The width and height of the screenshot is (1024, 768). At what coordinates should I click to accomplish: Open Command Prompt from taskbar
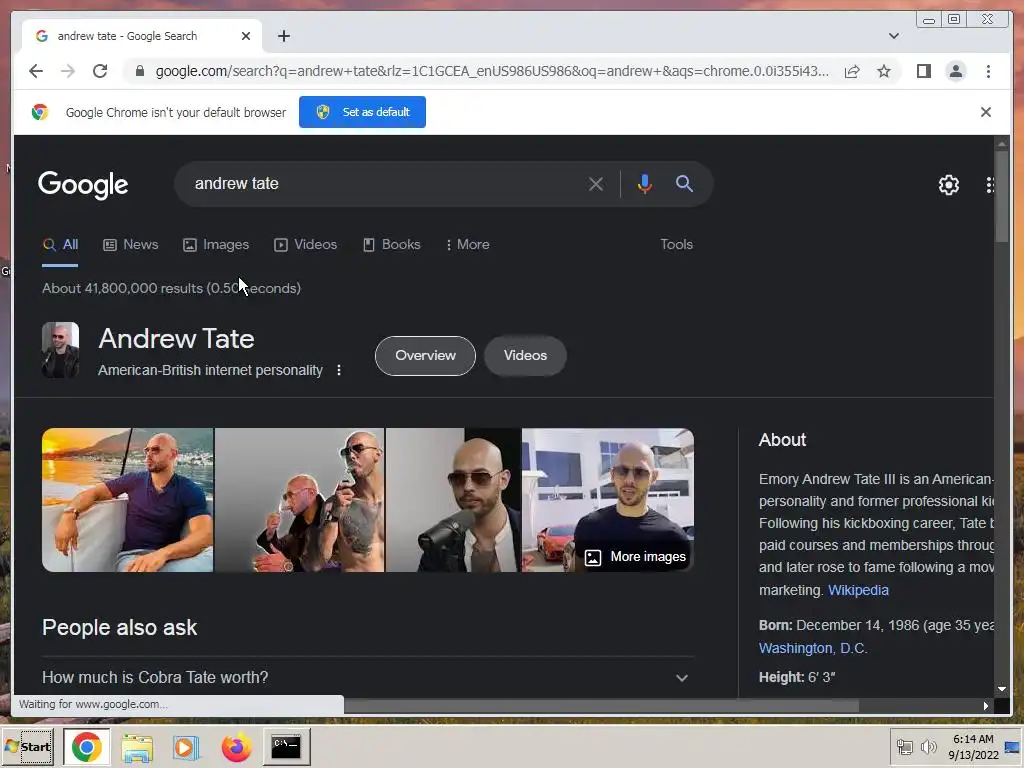[286, 746]
